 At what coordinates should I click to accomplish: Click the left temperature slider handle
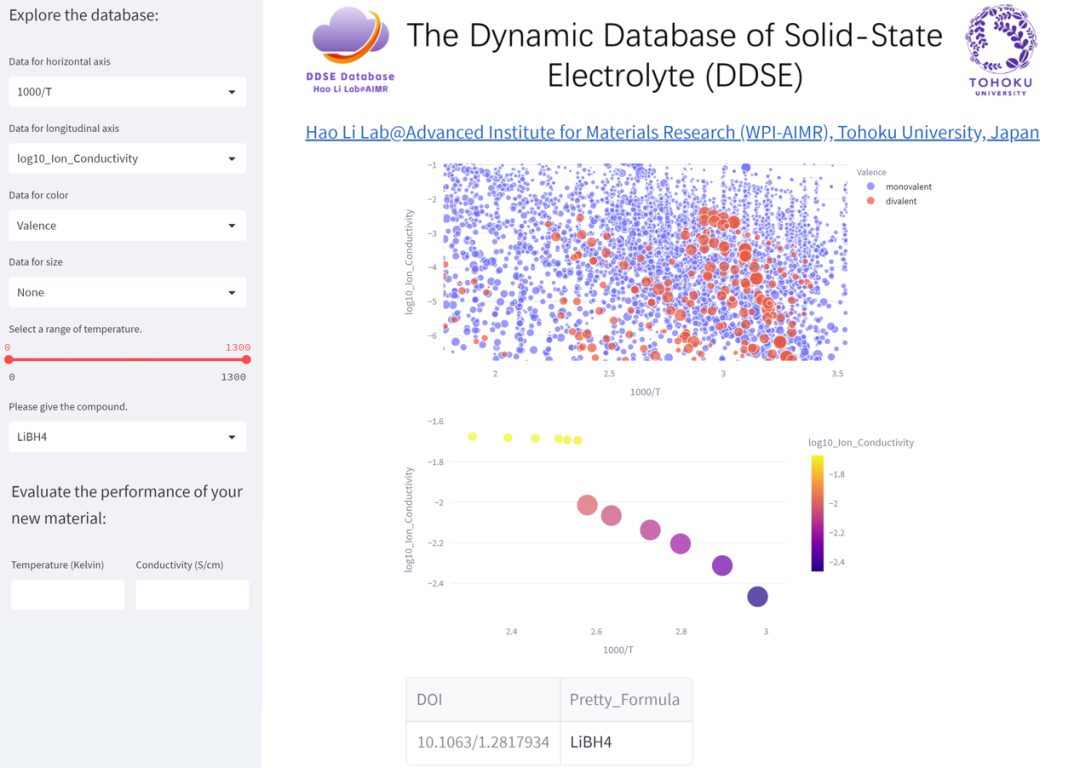[9, 360]
